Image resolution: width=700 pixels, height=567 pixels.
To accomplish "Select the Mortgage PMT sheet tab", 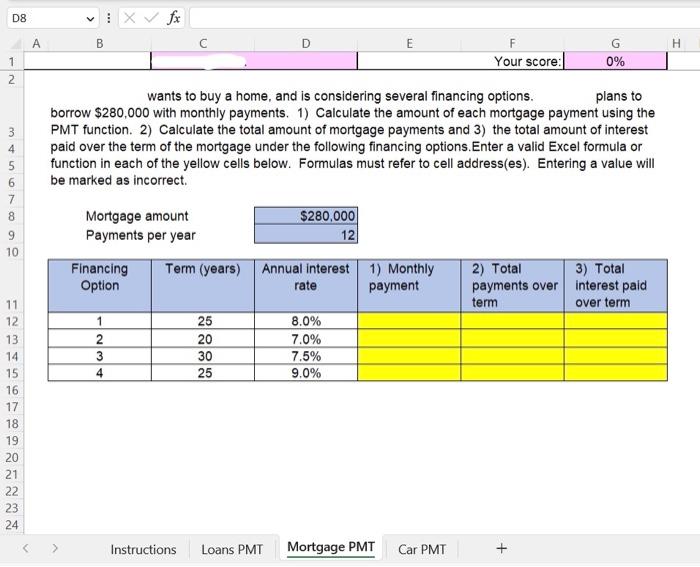I will pos(331,547).
